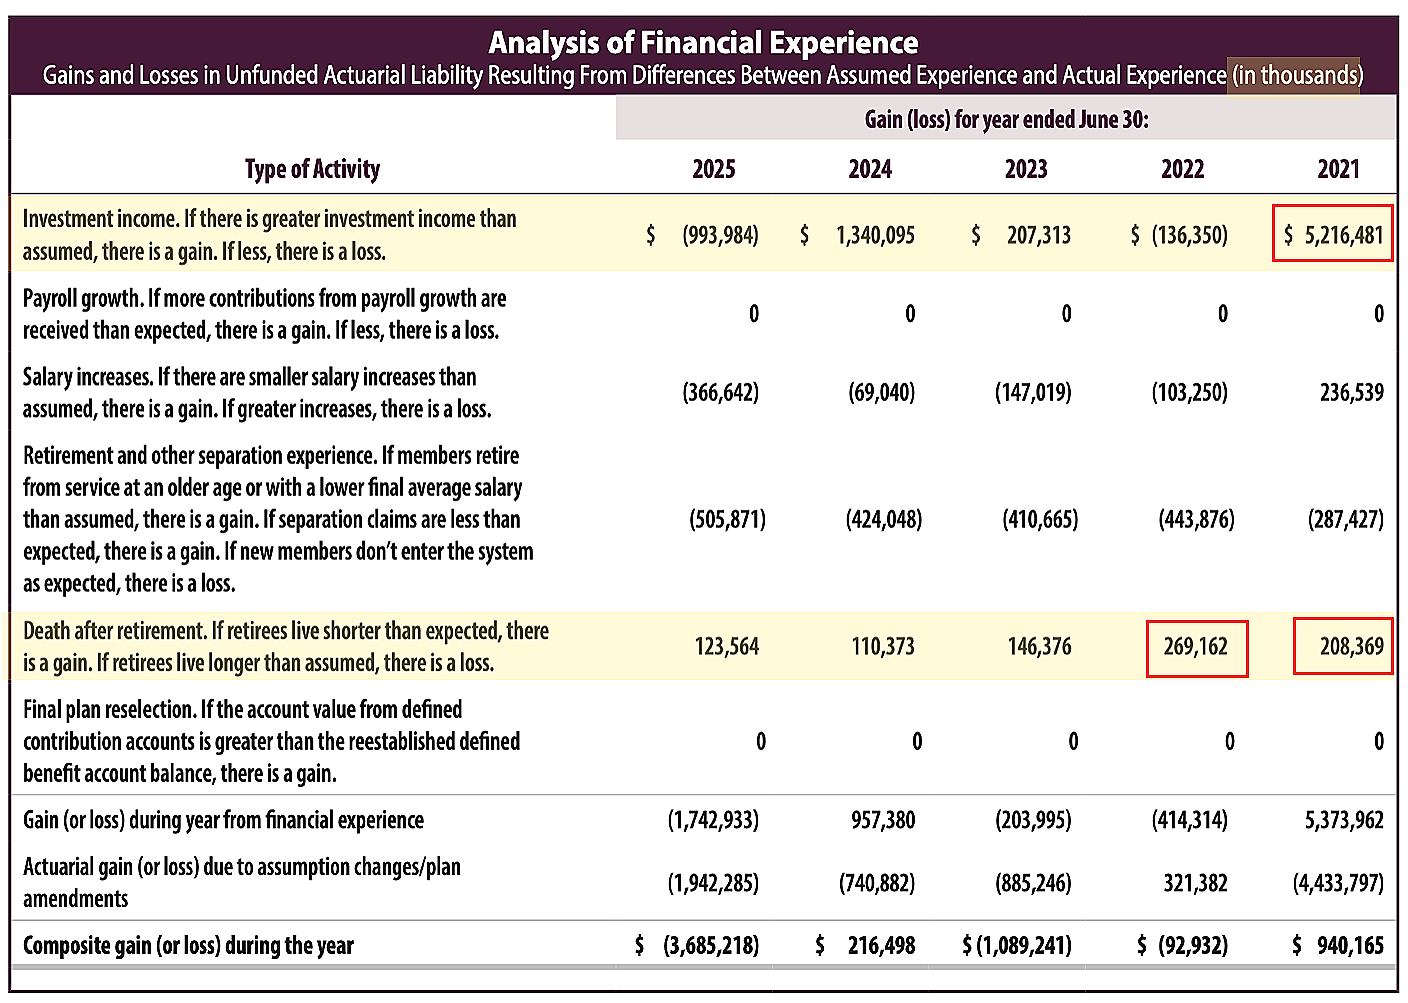This screenshot has height=1003, width=1408.
Task: Click the Investment income row description
Action: coord(270,235)
